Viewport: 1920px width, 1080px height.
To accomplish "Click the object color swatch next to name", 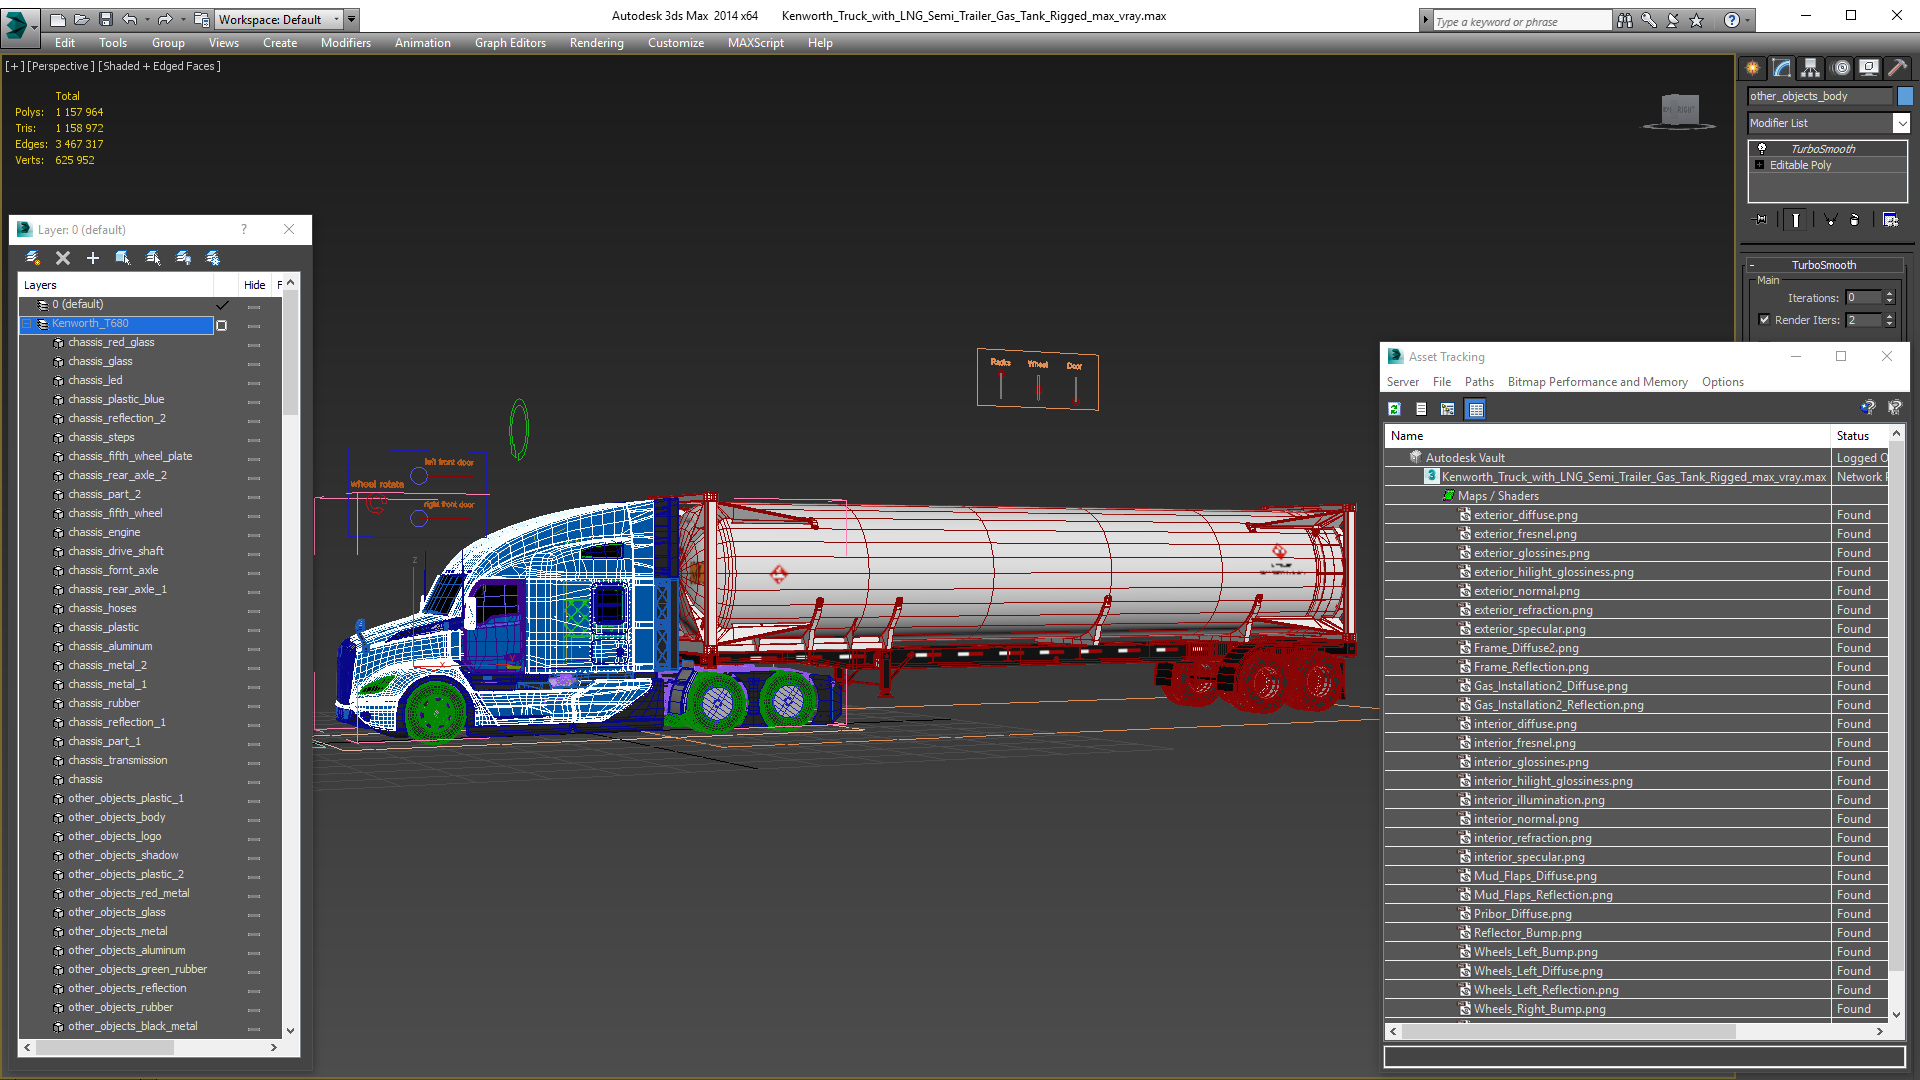I will click(x=1905, y=96).
